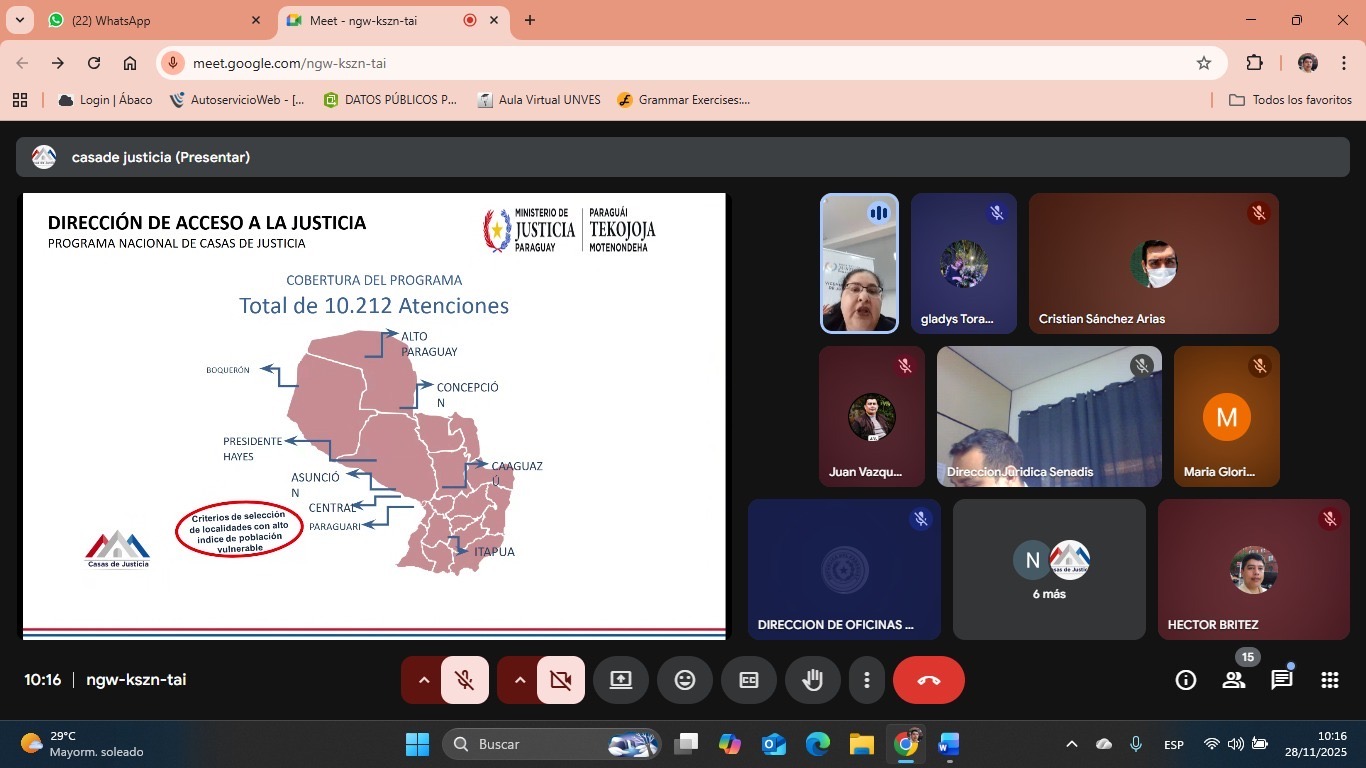
Task: Switch to the WhatsApp browser tab
Action: 150,20
